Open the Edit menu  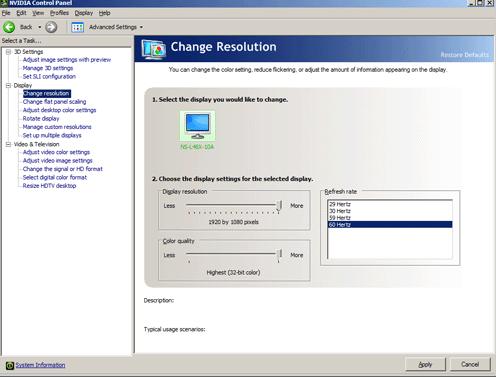(21, 13)
